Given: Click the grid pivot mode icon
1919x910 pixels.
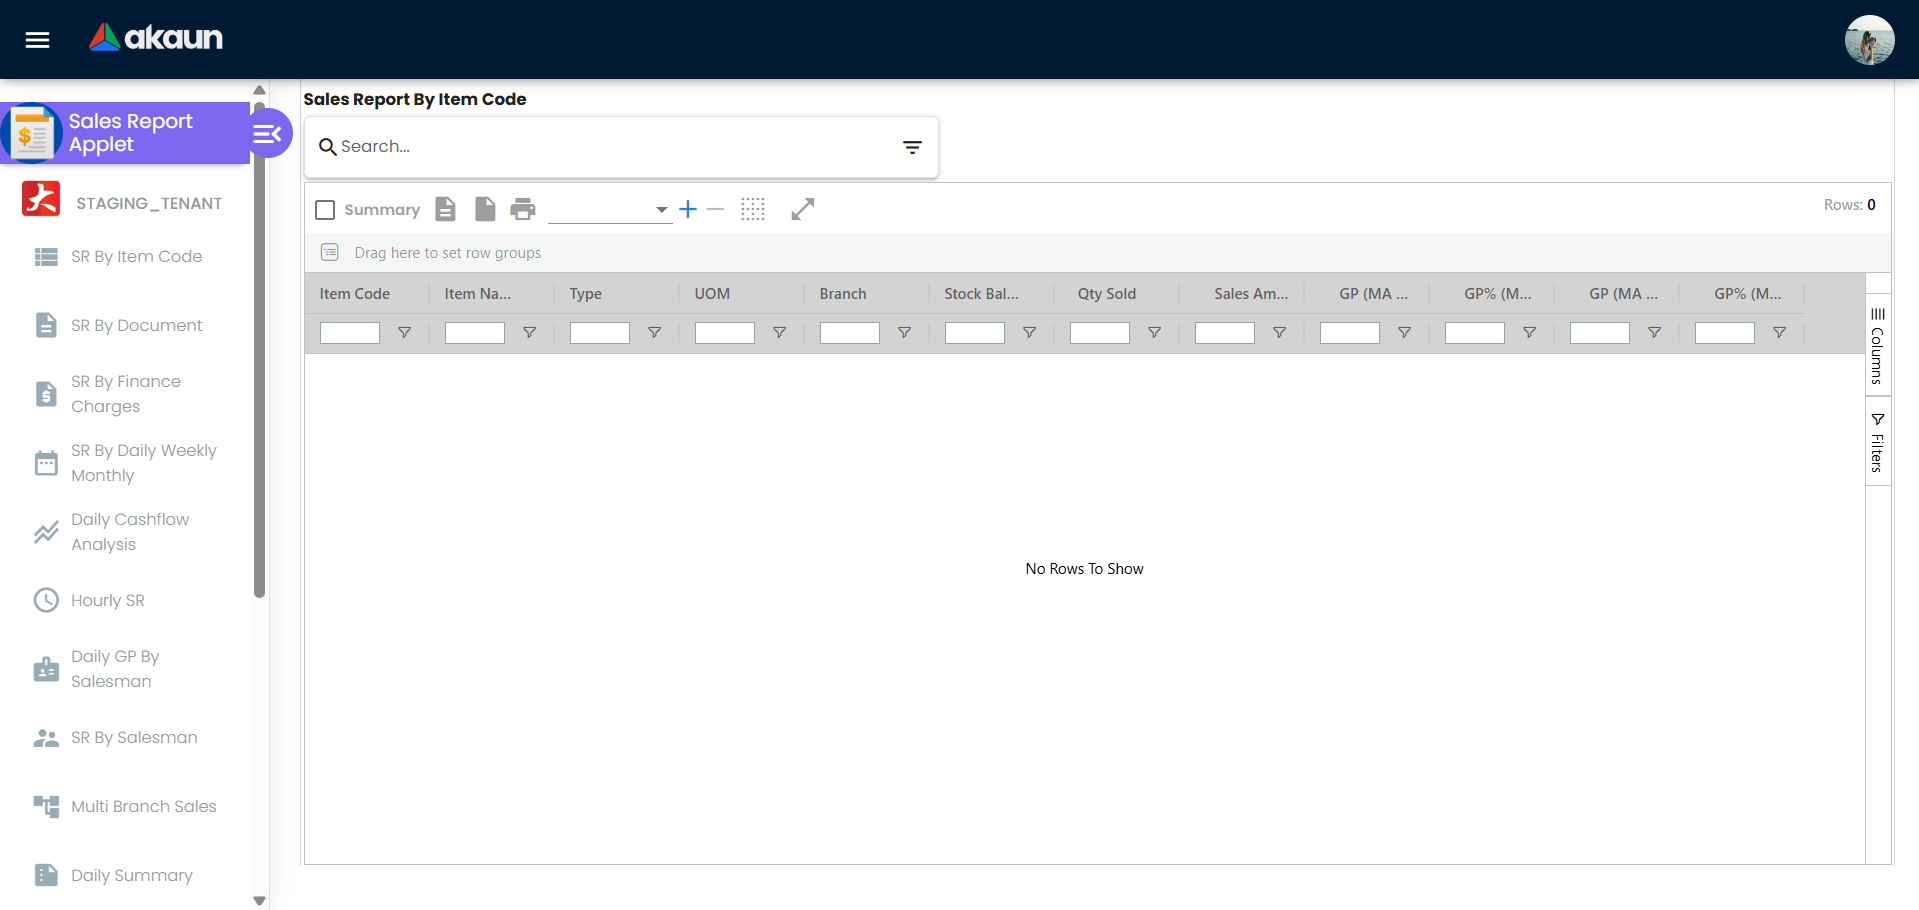Looking at the screenshot, I should click(753, 209).
